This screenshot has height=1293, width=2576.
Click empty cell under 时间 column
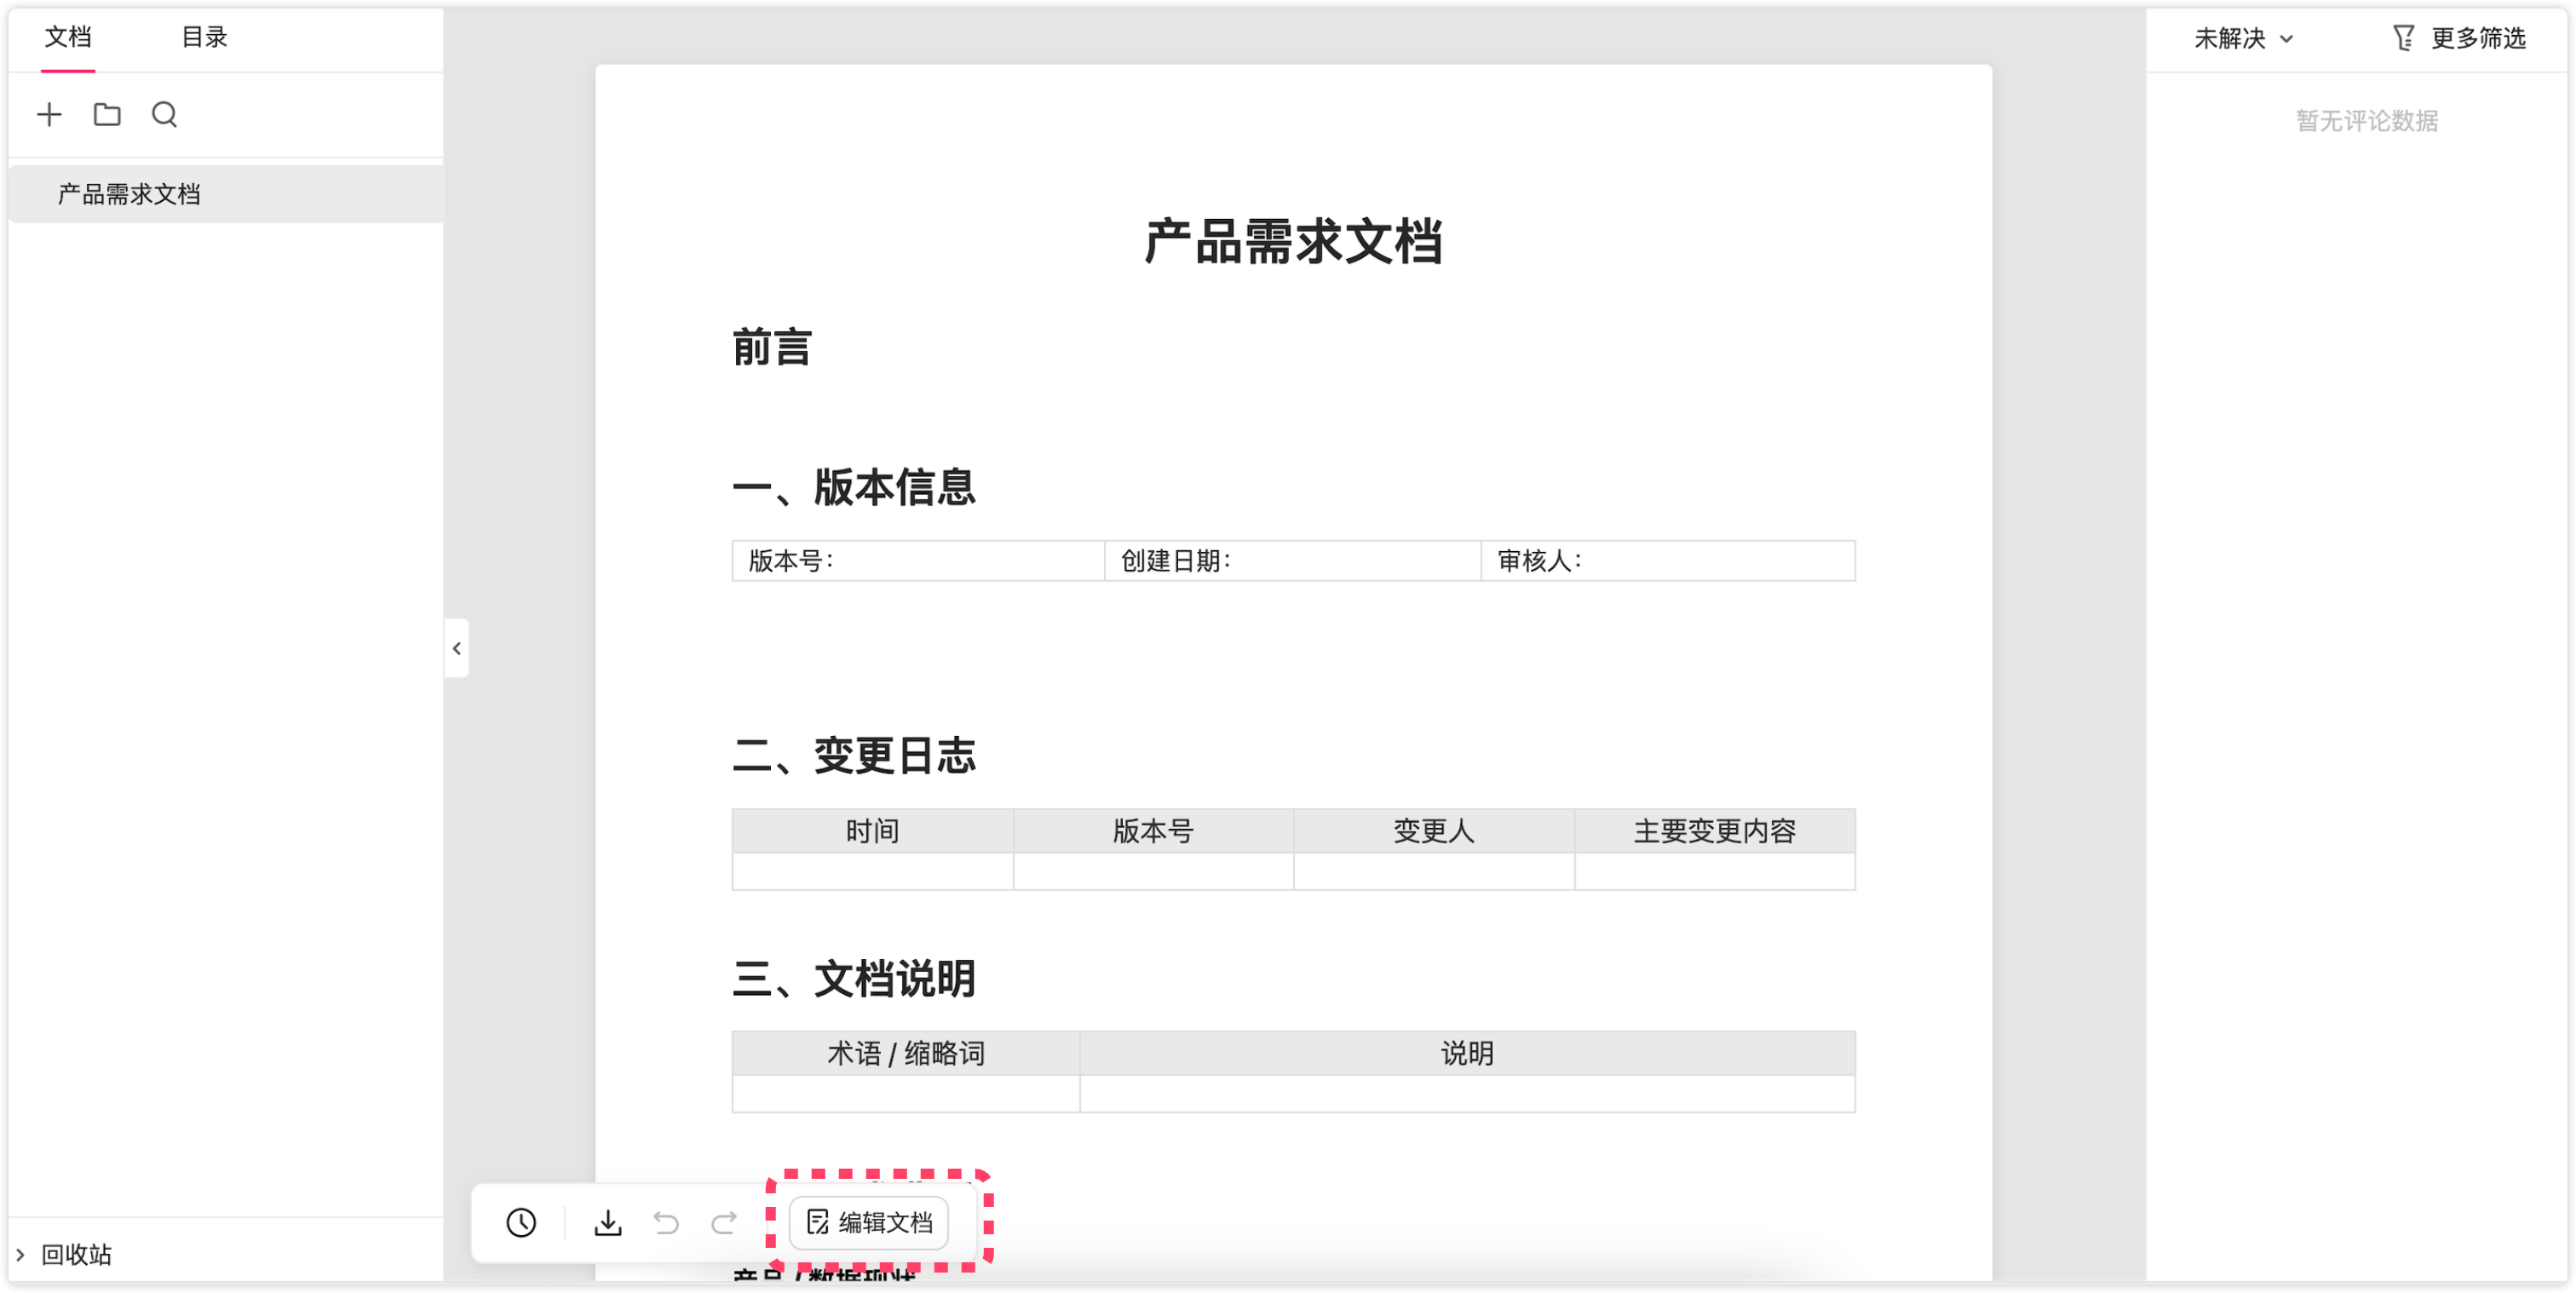pyautogui.click(x=872, y=871)
